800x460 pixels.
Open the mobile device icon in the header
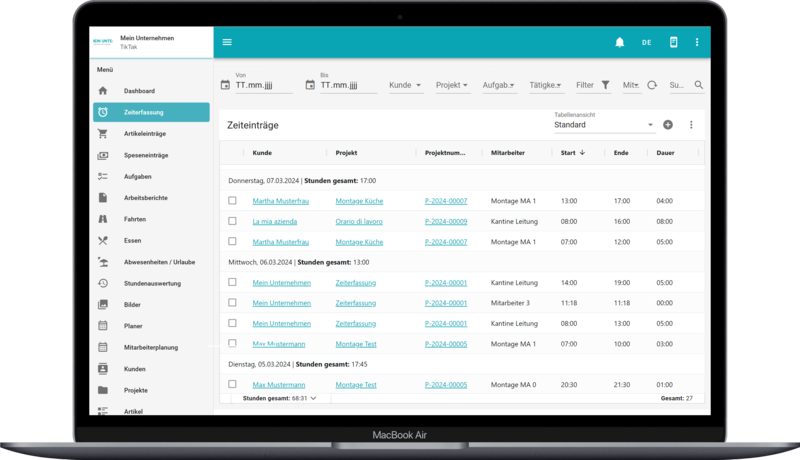[x=673, y=42]
